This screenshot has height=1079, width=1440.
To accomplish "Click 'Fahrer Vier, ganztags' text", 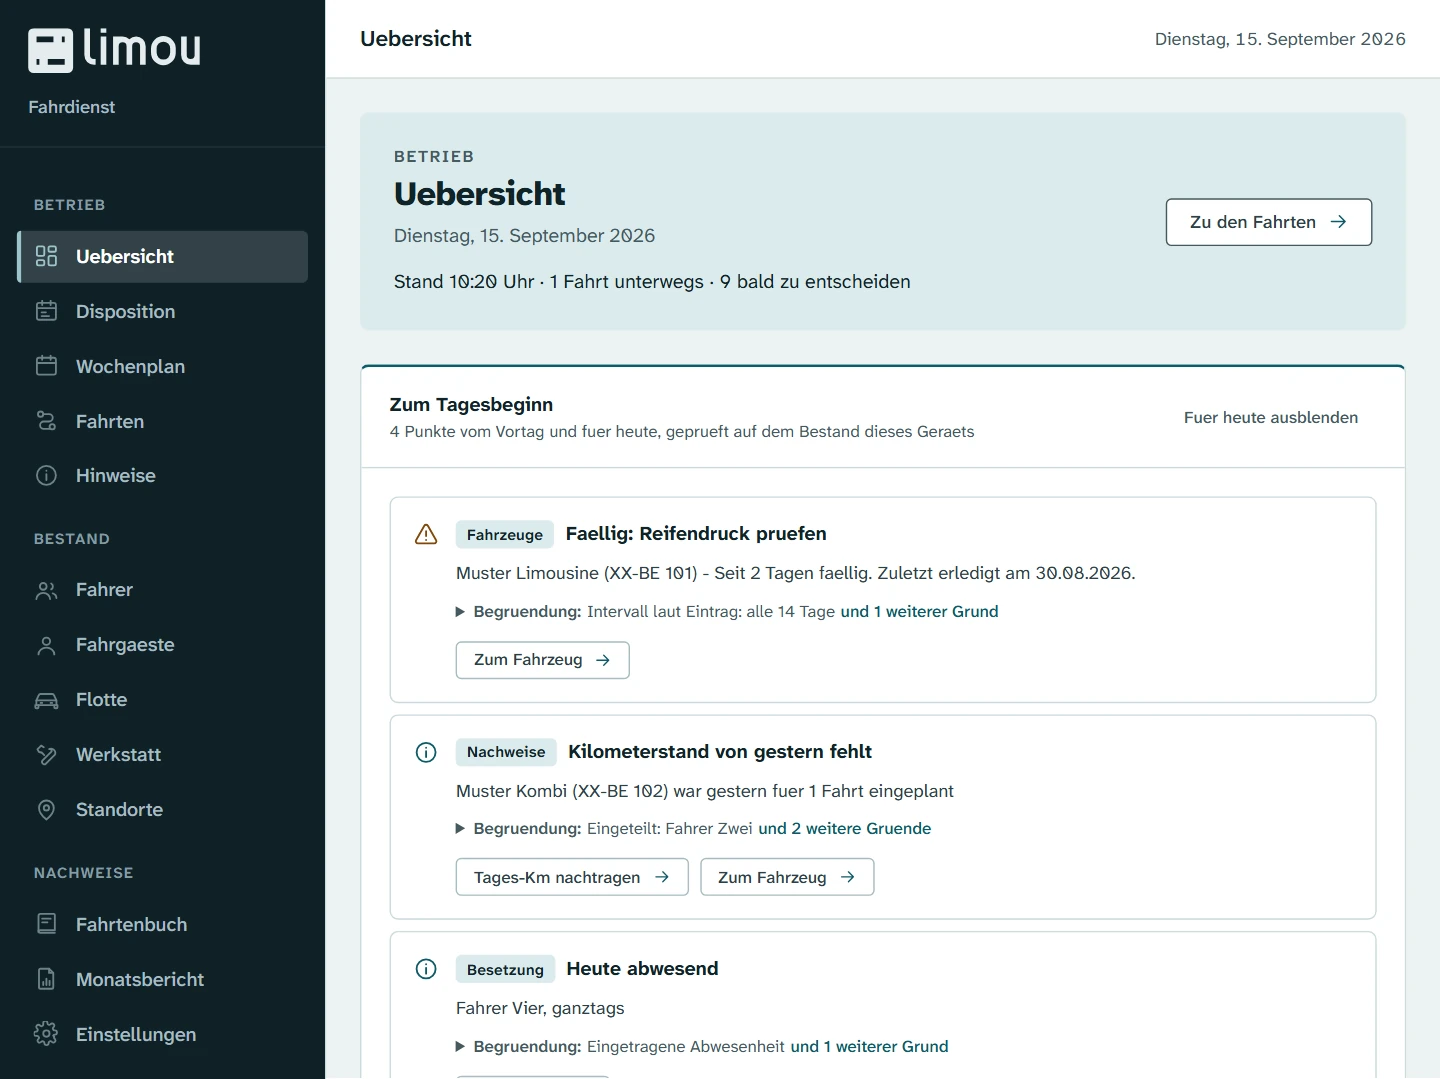I will point(540,1008).
